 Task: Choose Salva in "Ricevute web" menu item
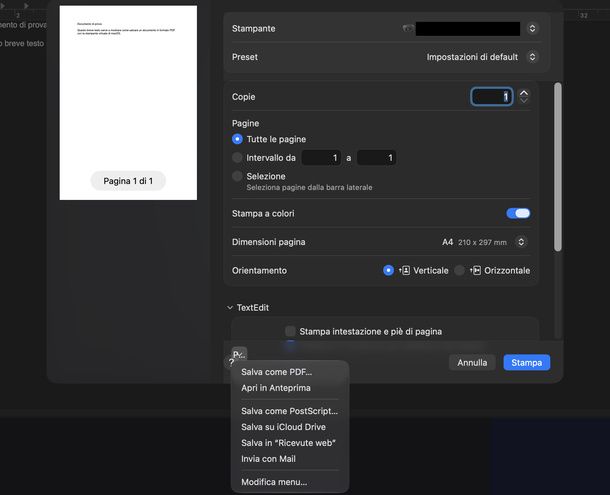coord(290,443)
